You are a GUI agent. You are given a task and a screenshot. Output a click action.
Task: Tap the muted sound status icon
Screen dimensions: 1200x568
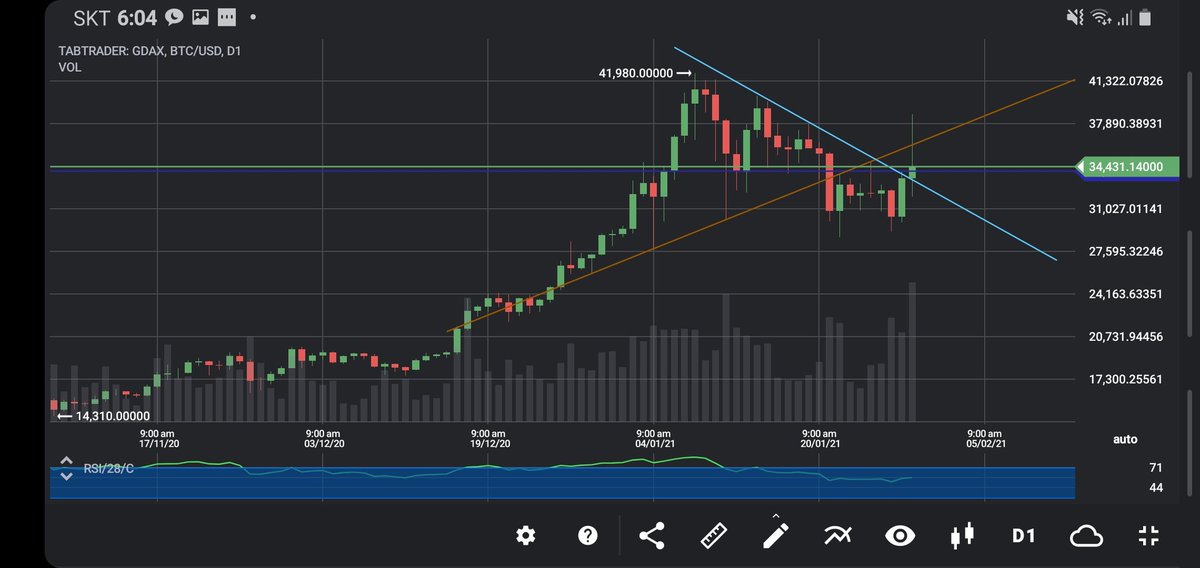1075,17
